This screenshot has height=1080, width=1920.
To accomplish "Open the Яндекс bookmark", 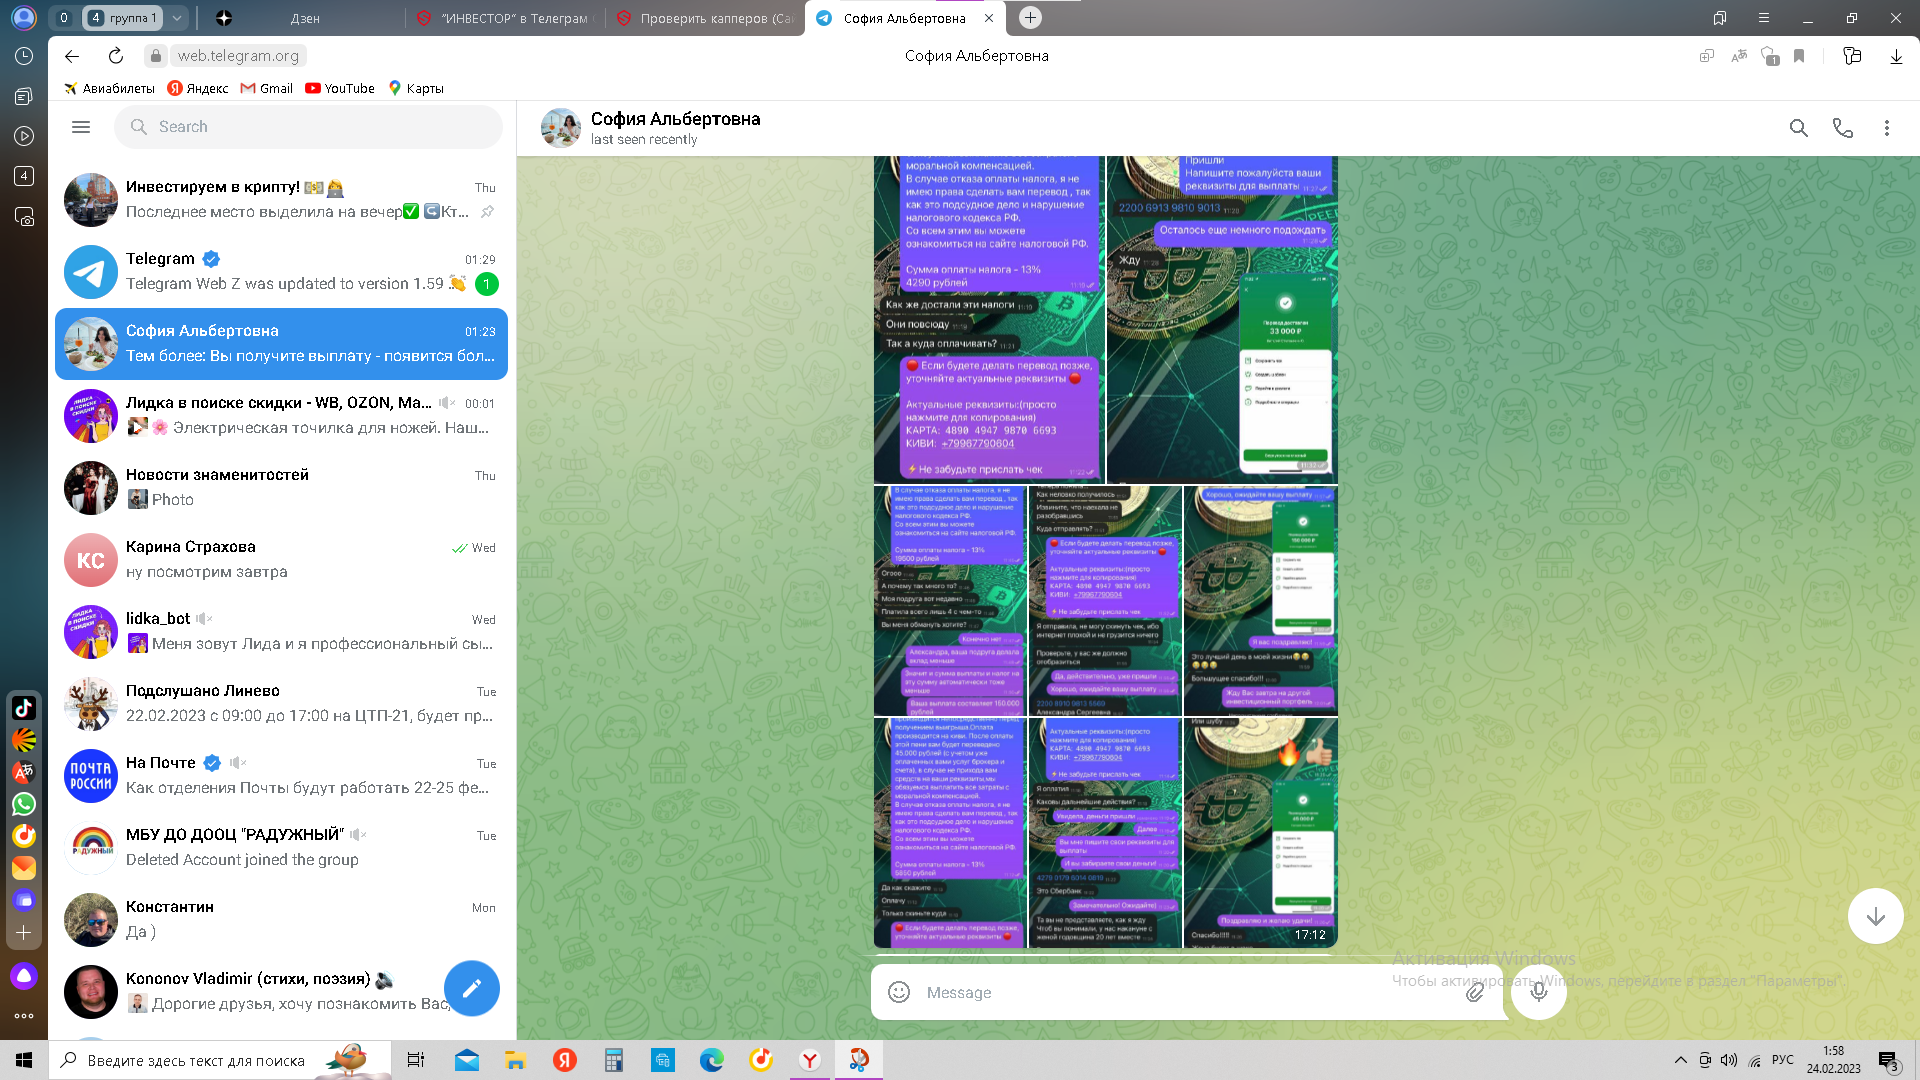I will [198, 88].
